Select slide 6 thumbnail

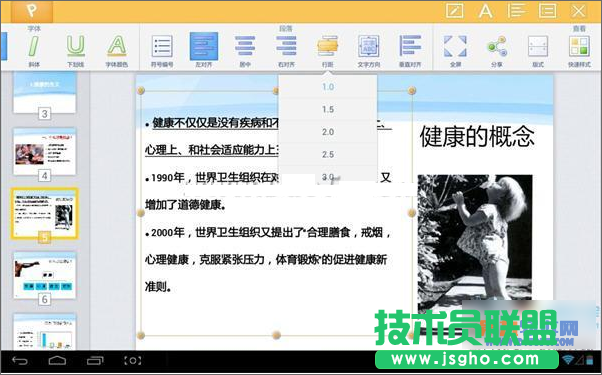[45, 275]
